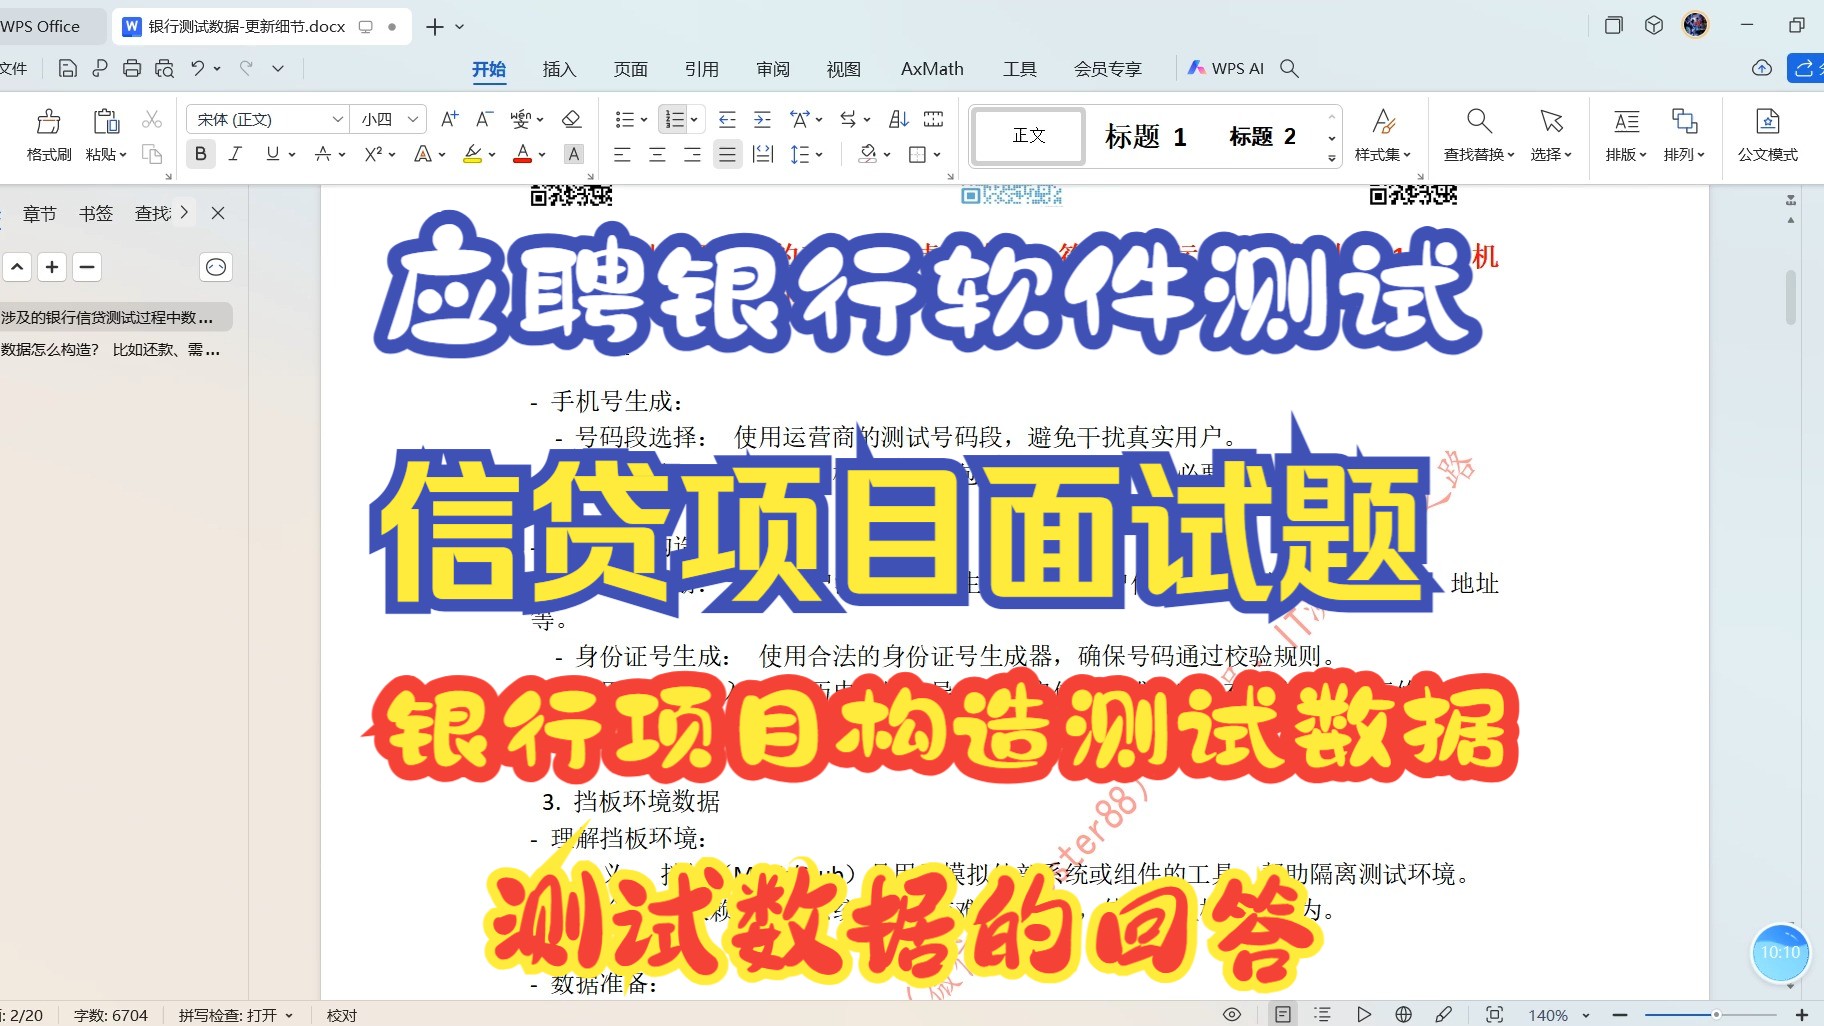Apply the 标题 1 heading style
The width and height of the screenshot is (1824, 1026).
pyautogui.click(x=1146, y=136)
